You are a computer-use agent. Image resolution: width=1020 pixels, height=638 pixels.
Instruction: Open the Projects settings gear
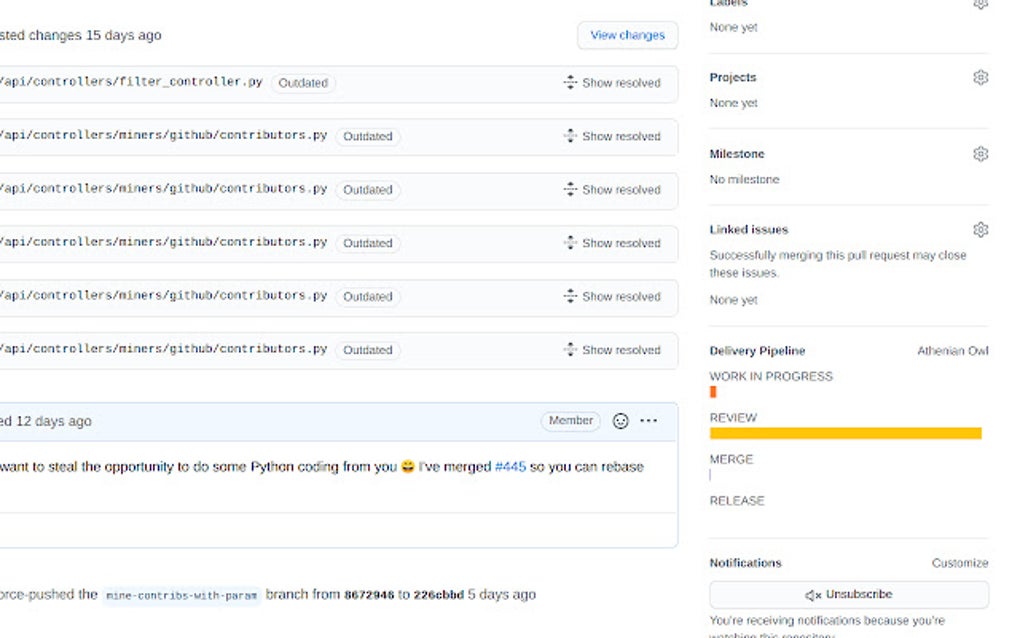click(x=981, y=77)
